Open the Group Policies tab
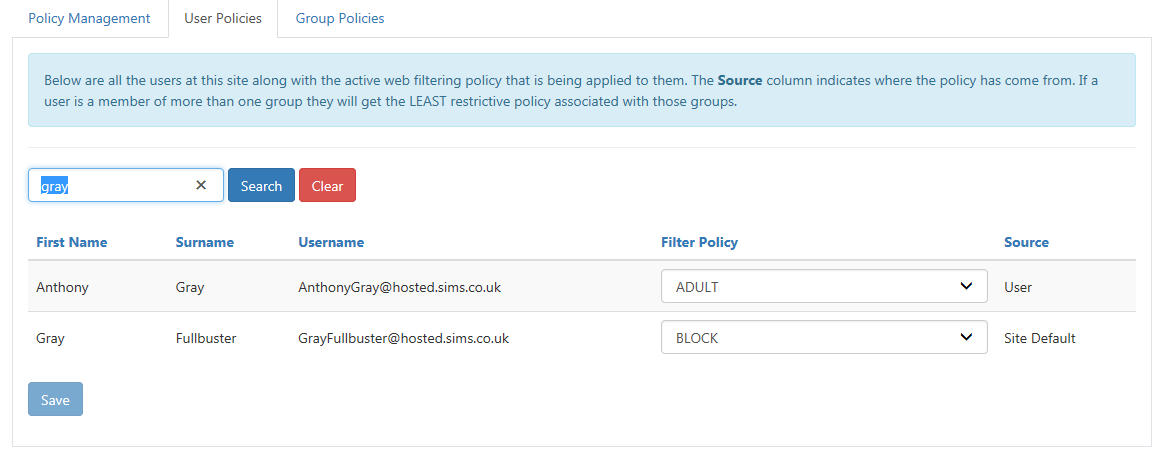 [x=340, y=18]
